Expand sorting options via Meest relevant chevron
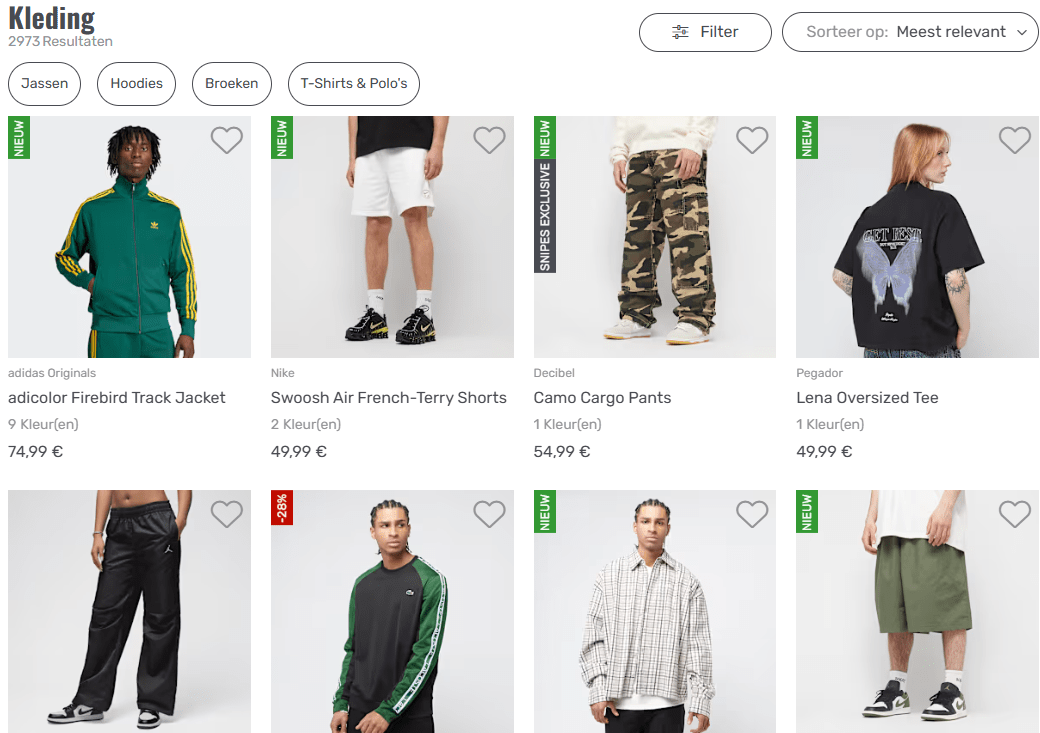This screenshot has width=1040, height=733. [1022, 32]
